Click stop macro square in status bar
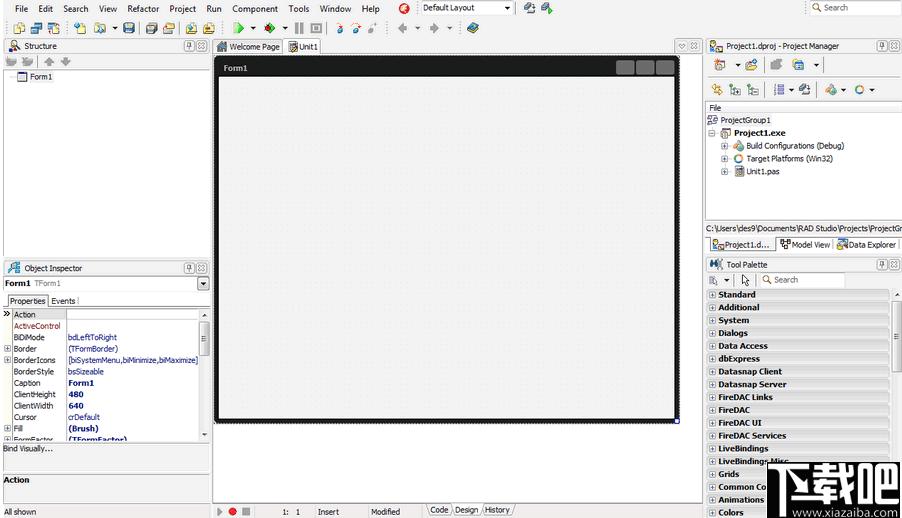This screenshot has width=902, height=518. pos(246,511)
